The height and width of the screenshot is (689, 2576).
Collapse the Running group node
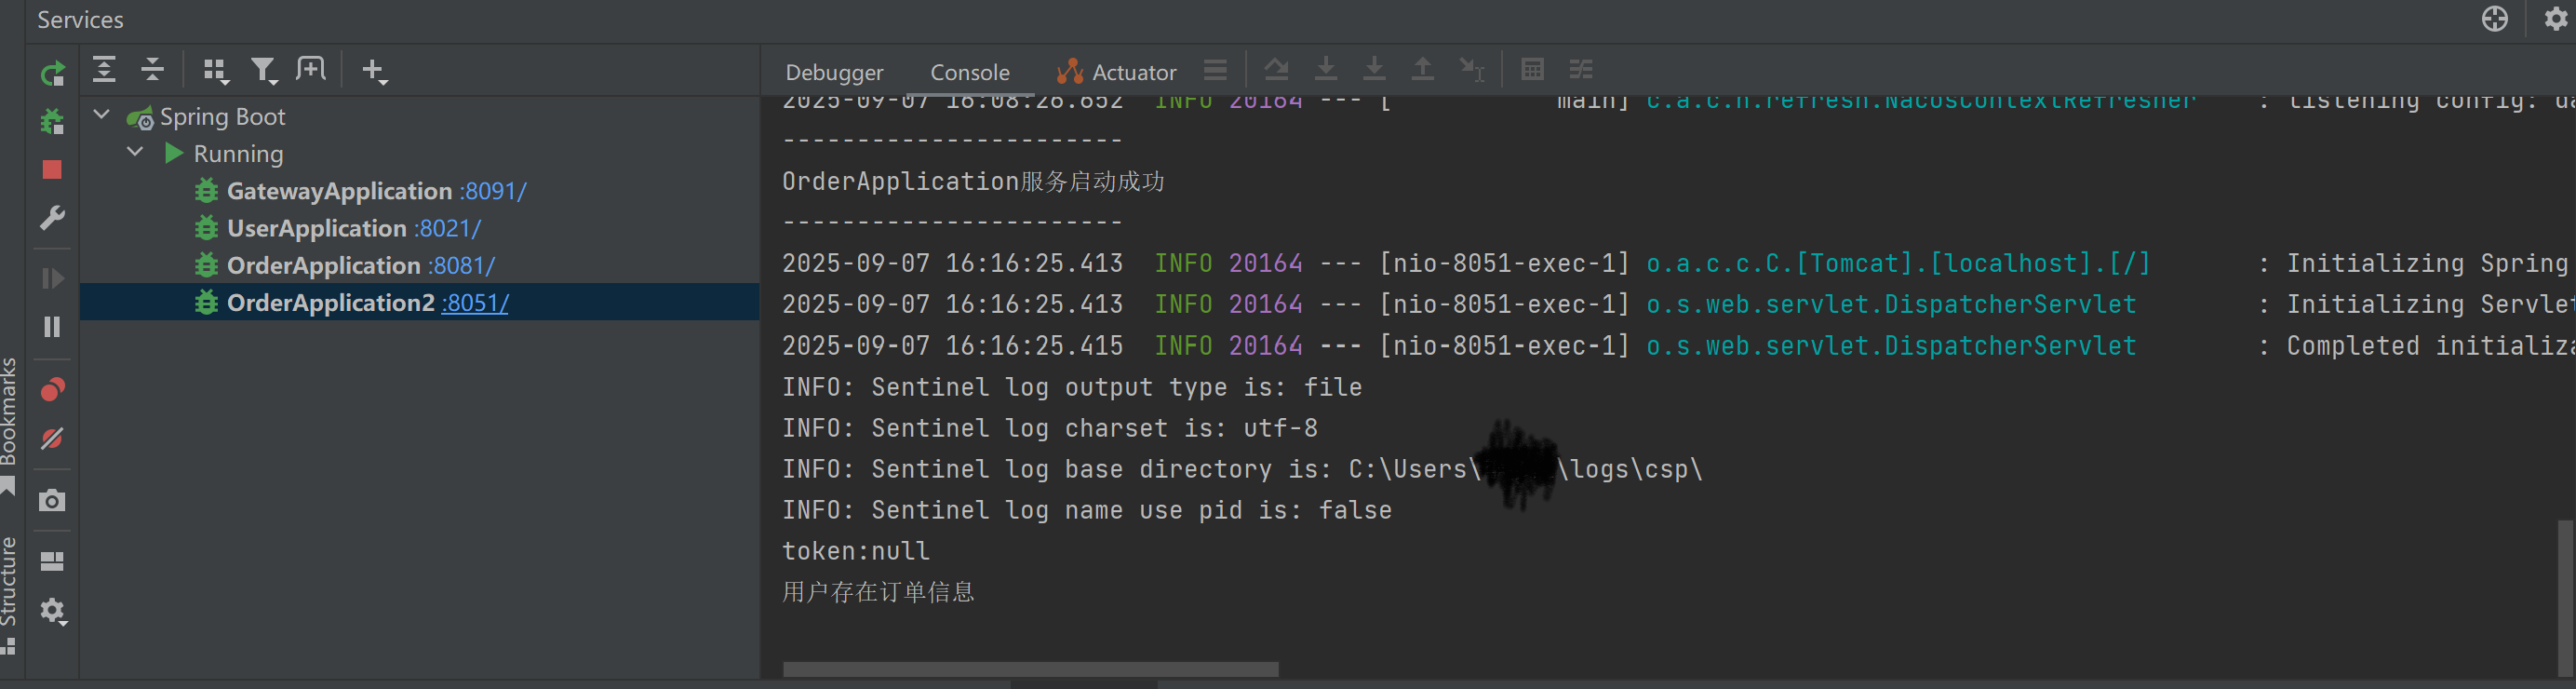pos(135,152)
